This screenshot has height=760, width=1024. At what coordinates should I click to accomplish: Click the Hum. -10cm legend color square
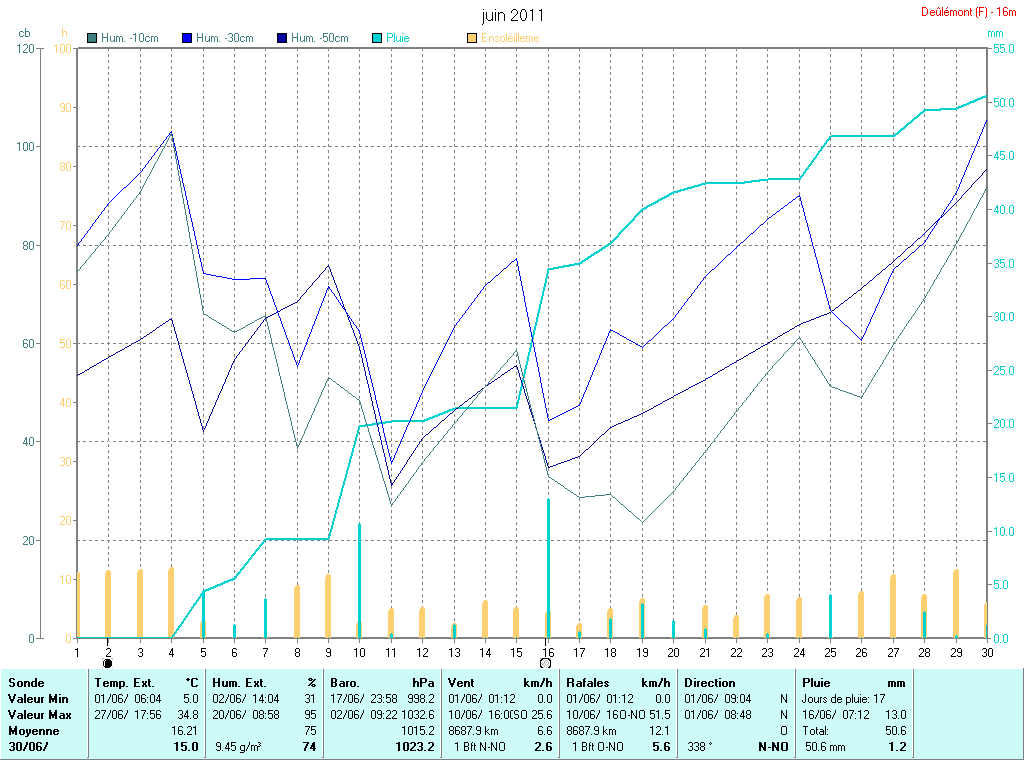pos(93,38)
